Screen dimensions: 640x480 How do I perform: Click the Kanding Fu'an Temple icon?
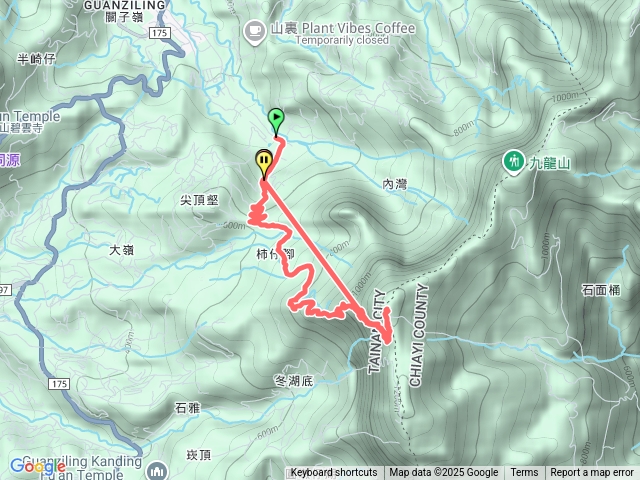click(x=157, y=470)
